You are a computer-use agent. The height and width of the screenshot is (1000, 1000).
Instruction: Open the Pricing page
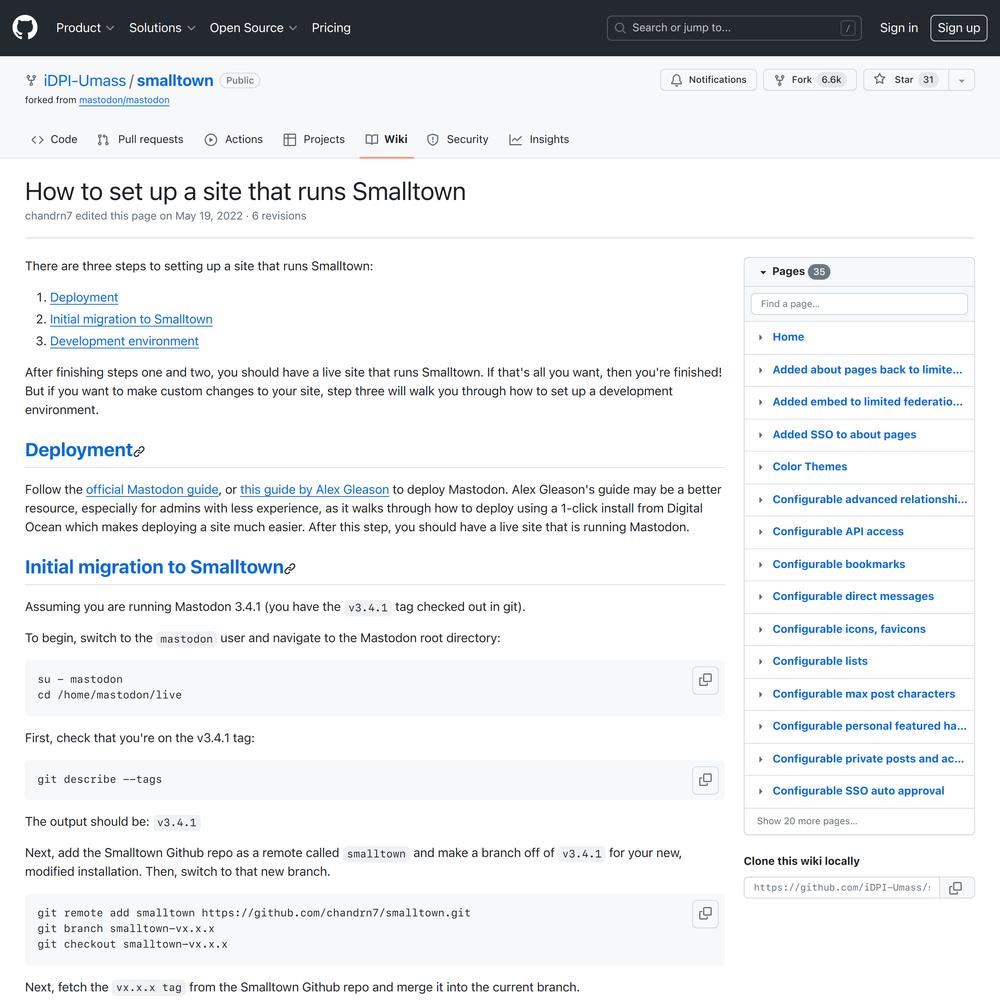click(x=331, y=28)
